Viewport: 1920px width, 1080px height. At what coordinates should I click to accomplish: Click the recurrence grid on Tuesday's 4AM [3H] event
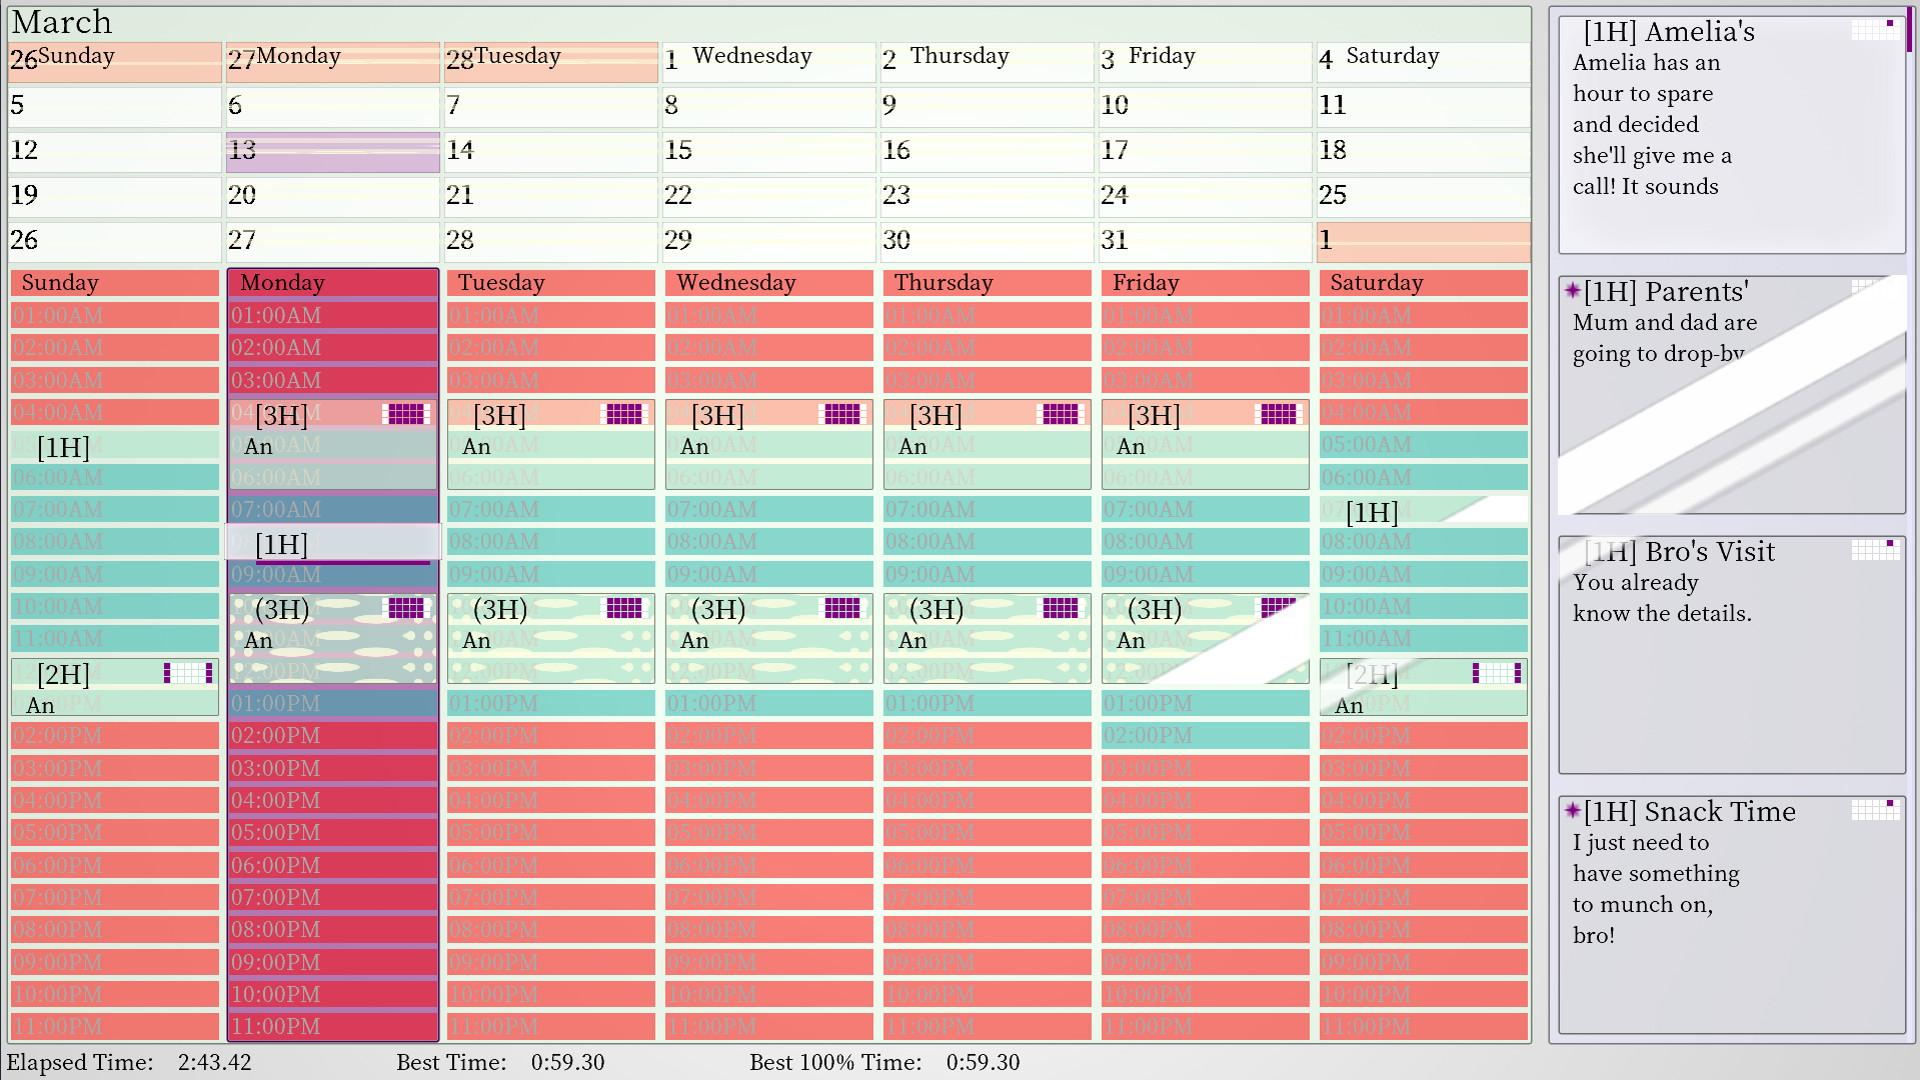tap(624, 414)
